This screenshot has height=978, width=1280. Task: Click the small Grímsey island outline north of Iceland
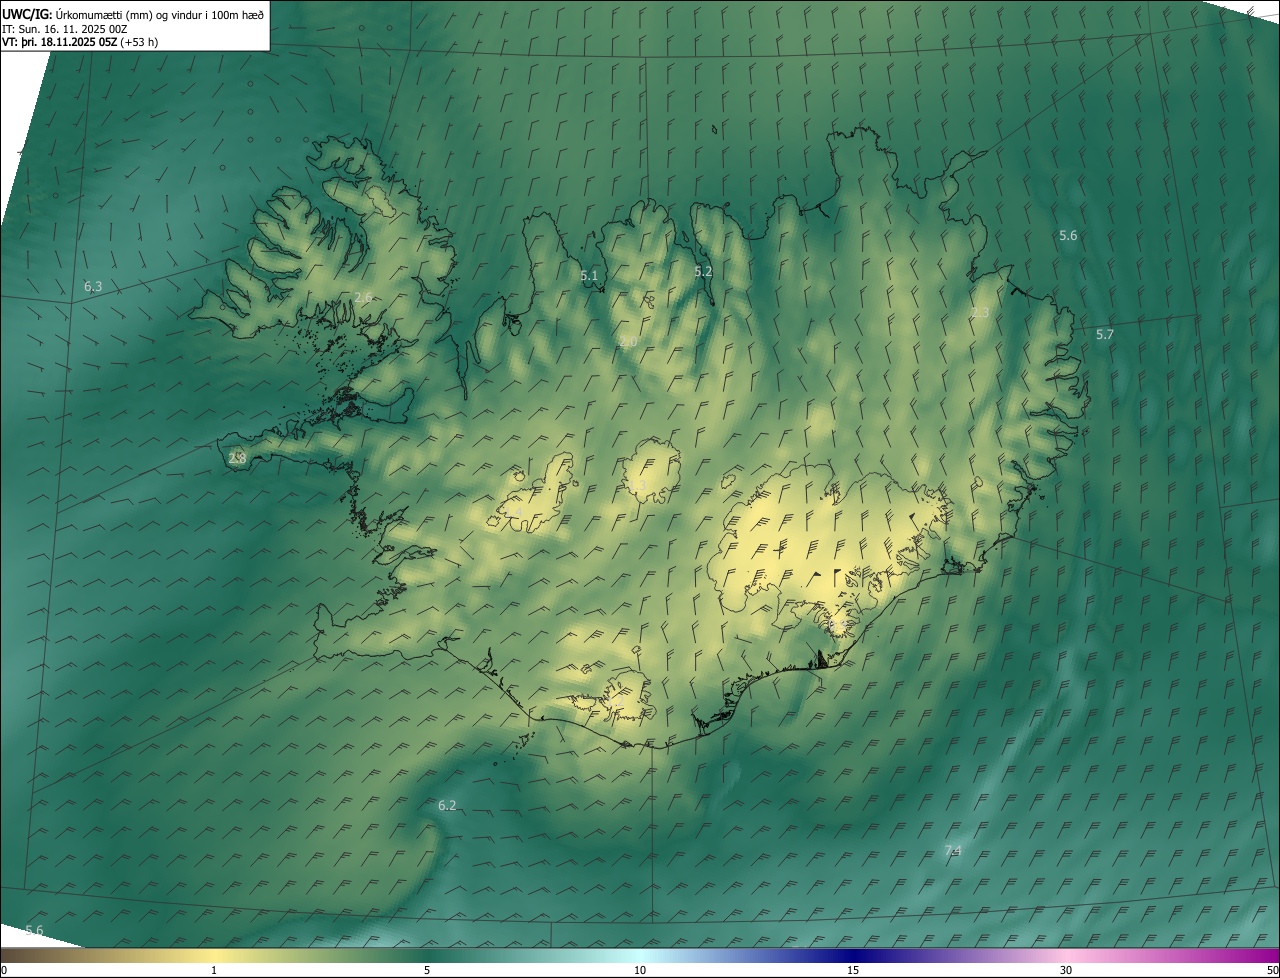(716, 128)
